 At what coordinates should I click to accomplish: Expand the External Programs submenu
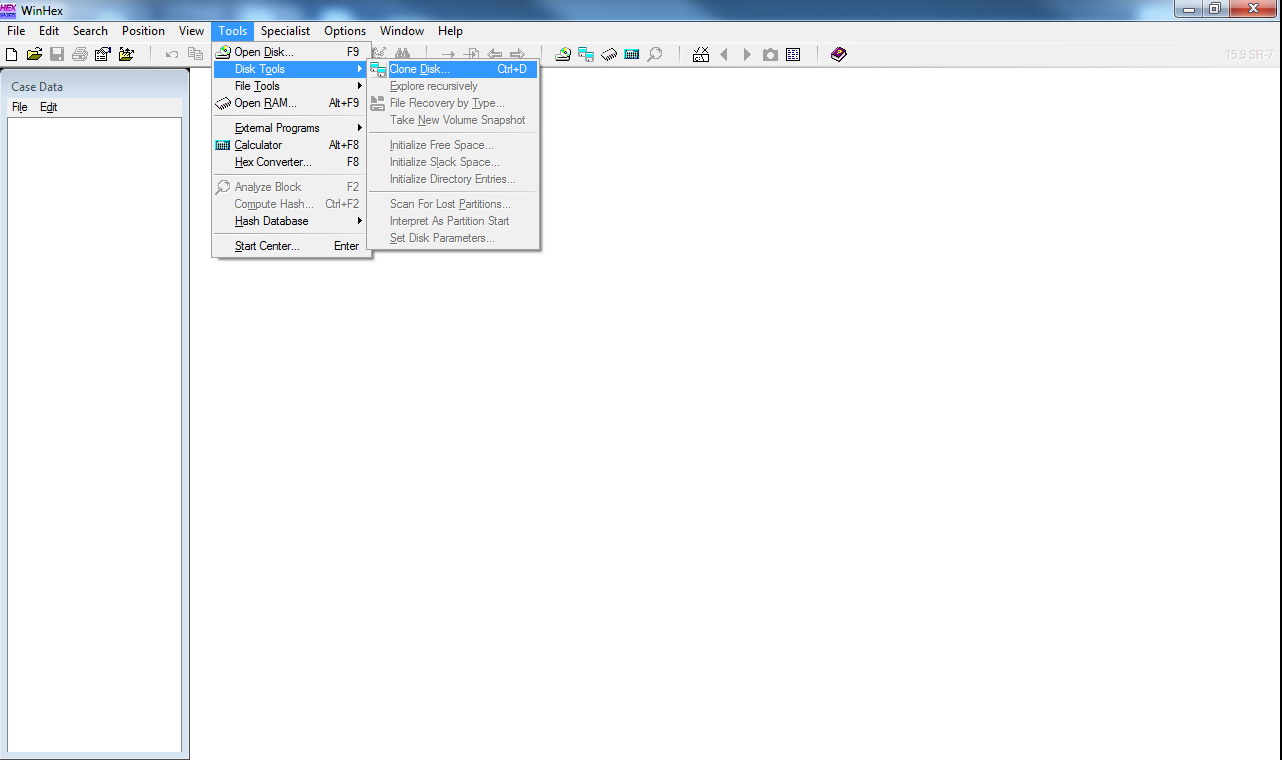288,128
